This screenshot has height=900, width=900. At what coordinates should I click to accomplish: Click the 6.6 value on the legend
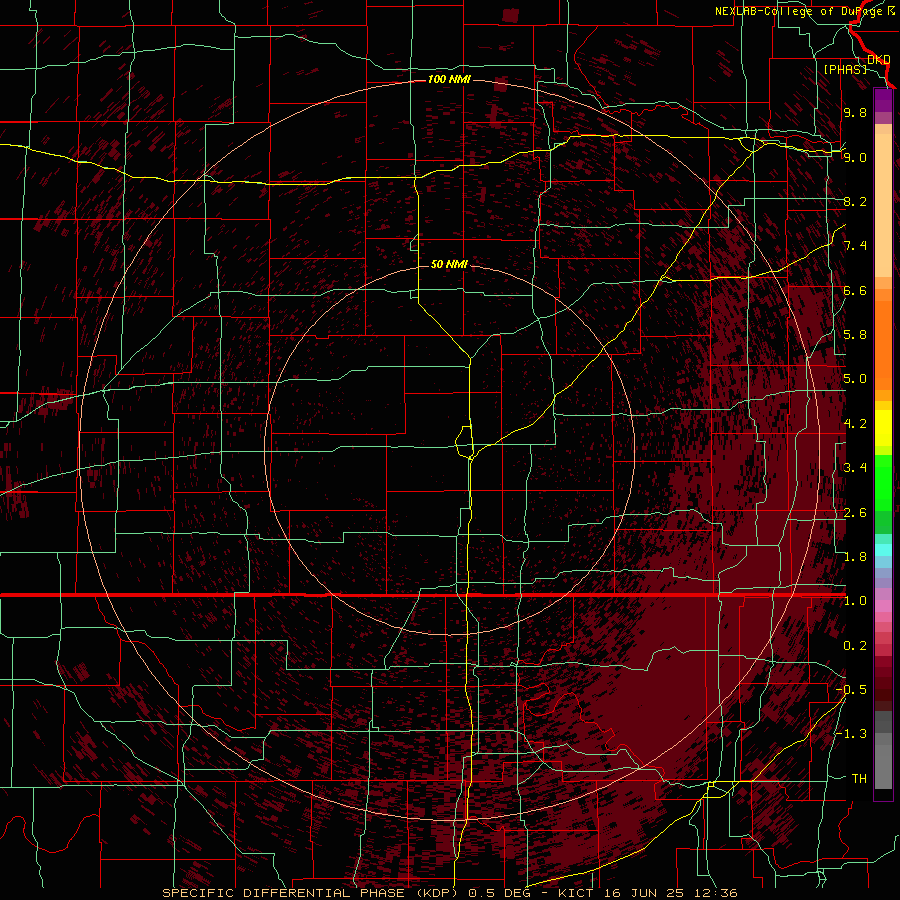(855, 290)
